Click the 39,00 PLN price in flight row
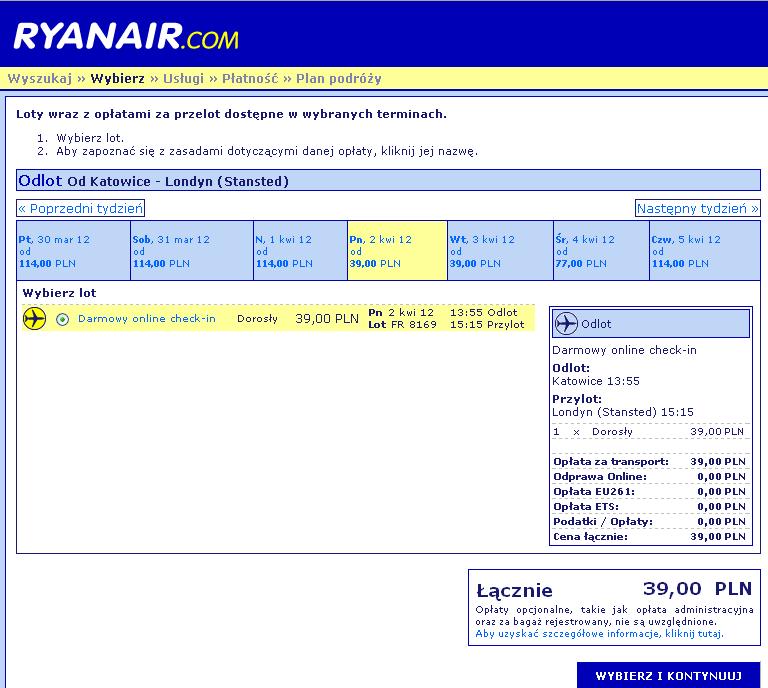 point(327,319)
